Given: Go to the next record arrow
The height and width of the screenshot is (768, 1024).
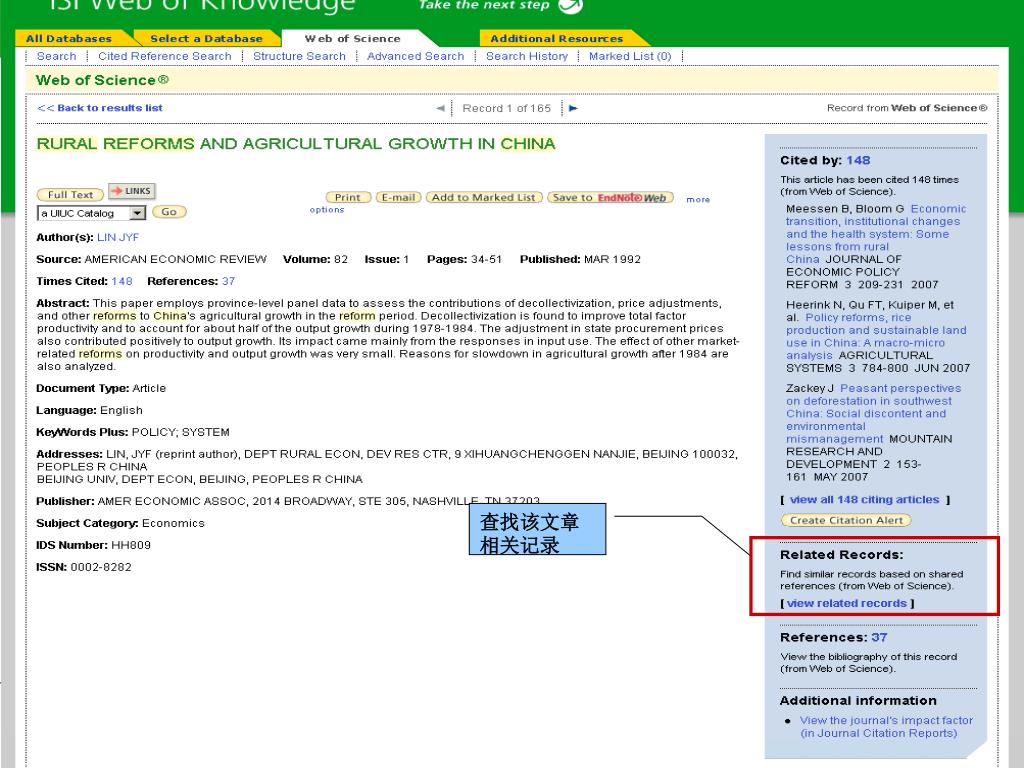Looking at the screenshot, I should click(573, 108).
